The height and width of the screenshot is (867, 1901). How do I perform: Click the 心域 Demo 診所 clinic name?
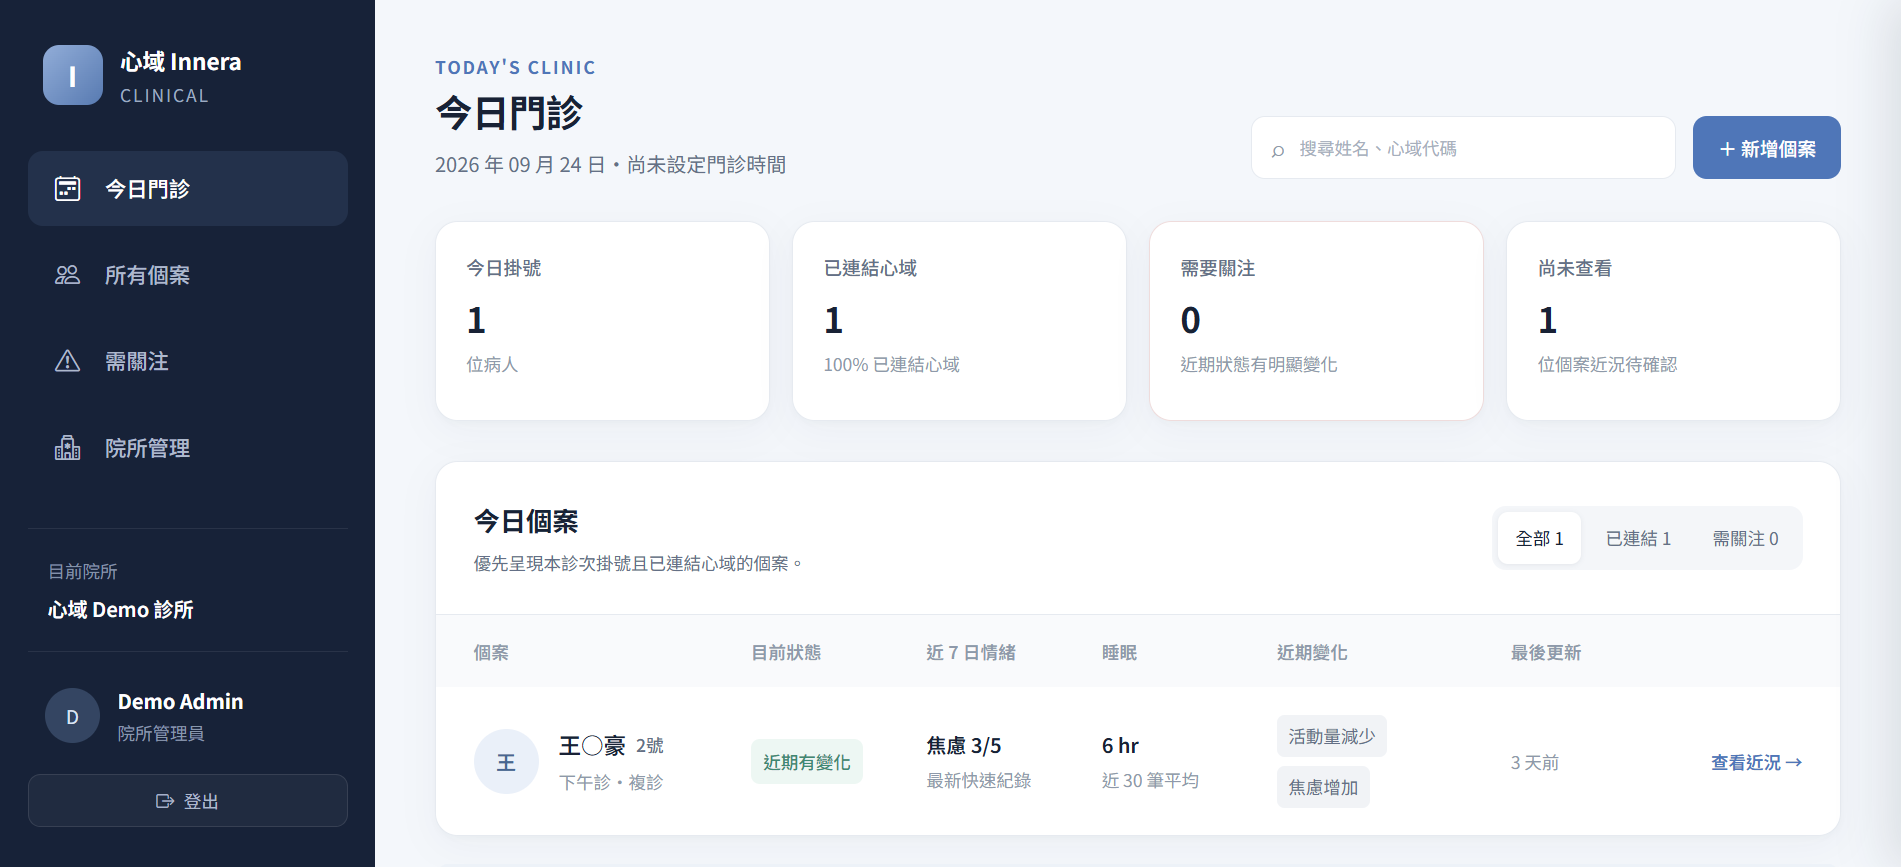pos(121,610)
